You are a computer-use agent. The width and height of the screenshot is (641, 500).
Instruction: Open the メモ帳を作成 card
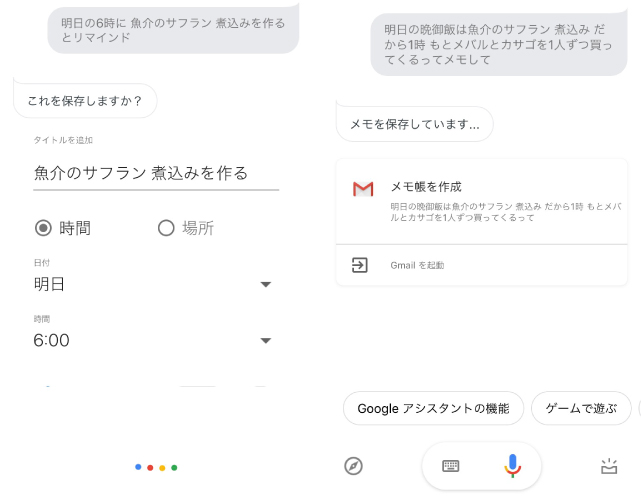[482, 202]
